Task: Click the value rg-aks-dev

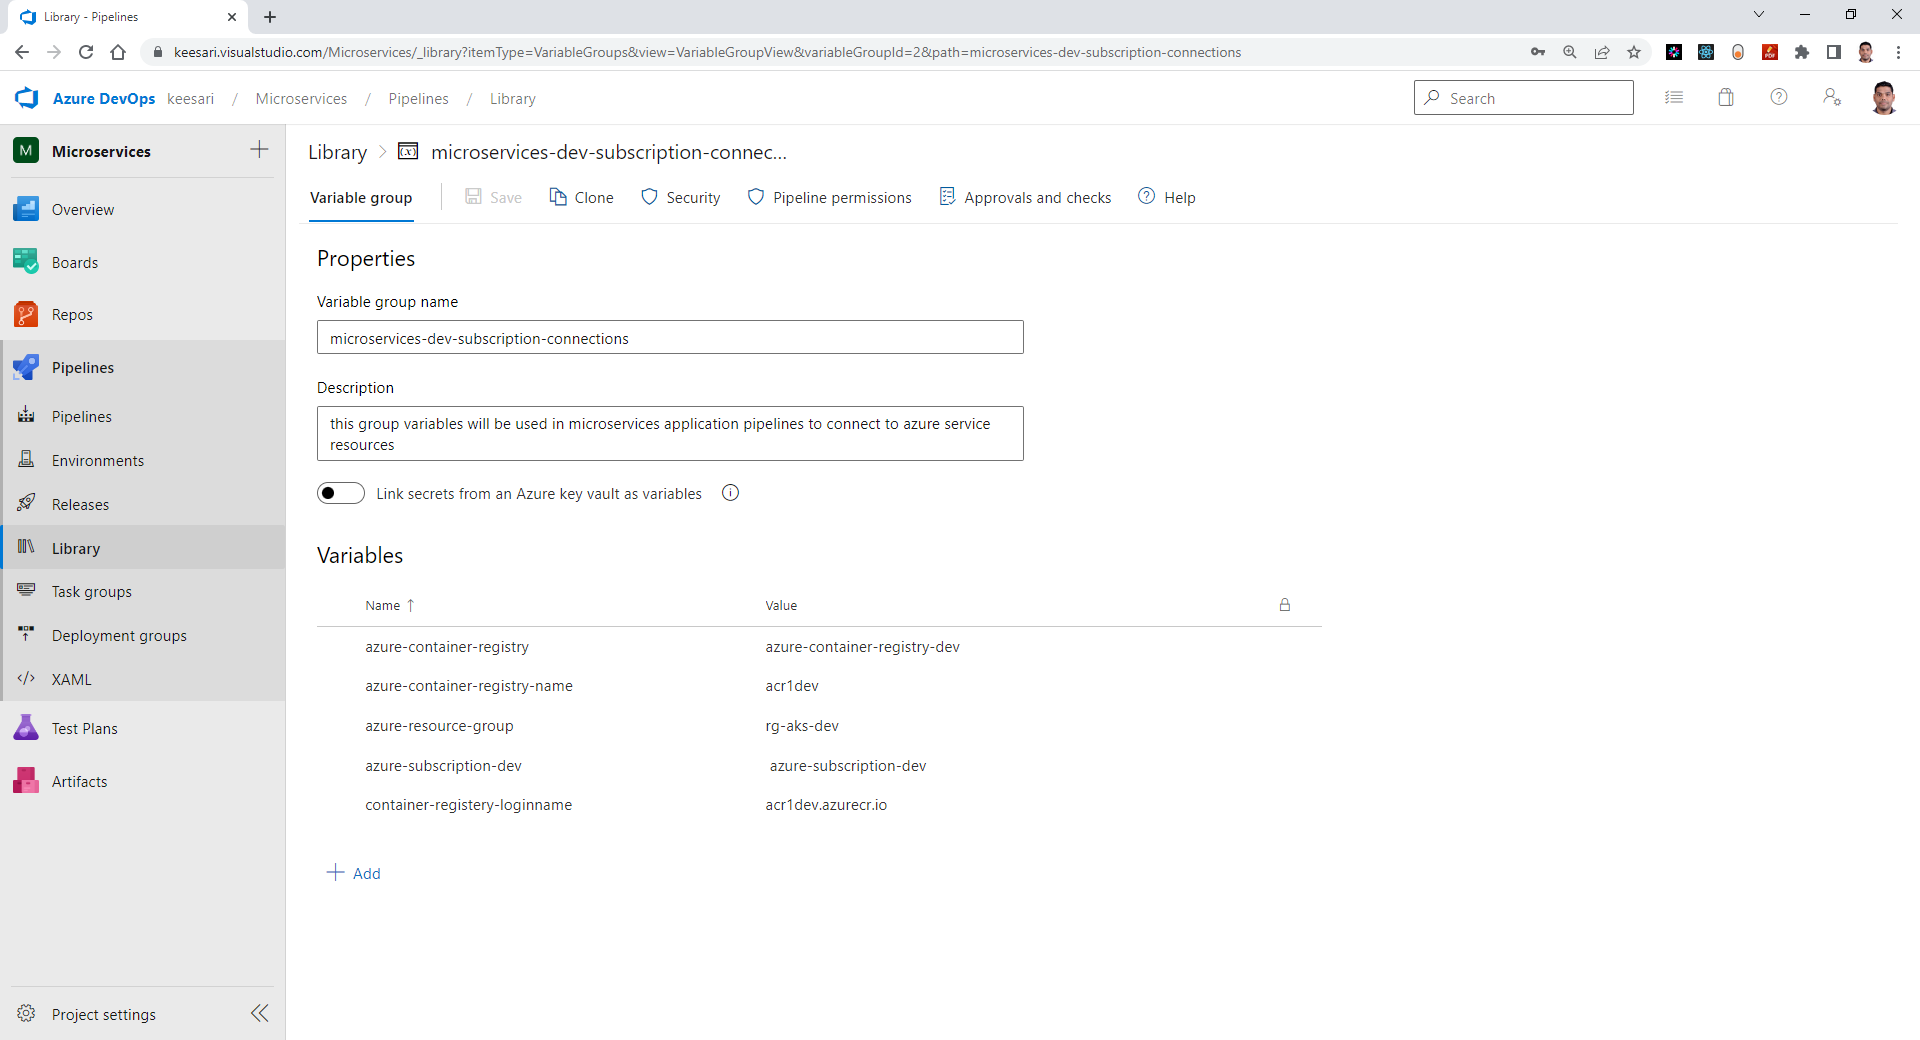Action: [802, 726]
